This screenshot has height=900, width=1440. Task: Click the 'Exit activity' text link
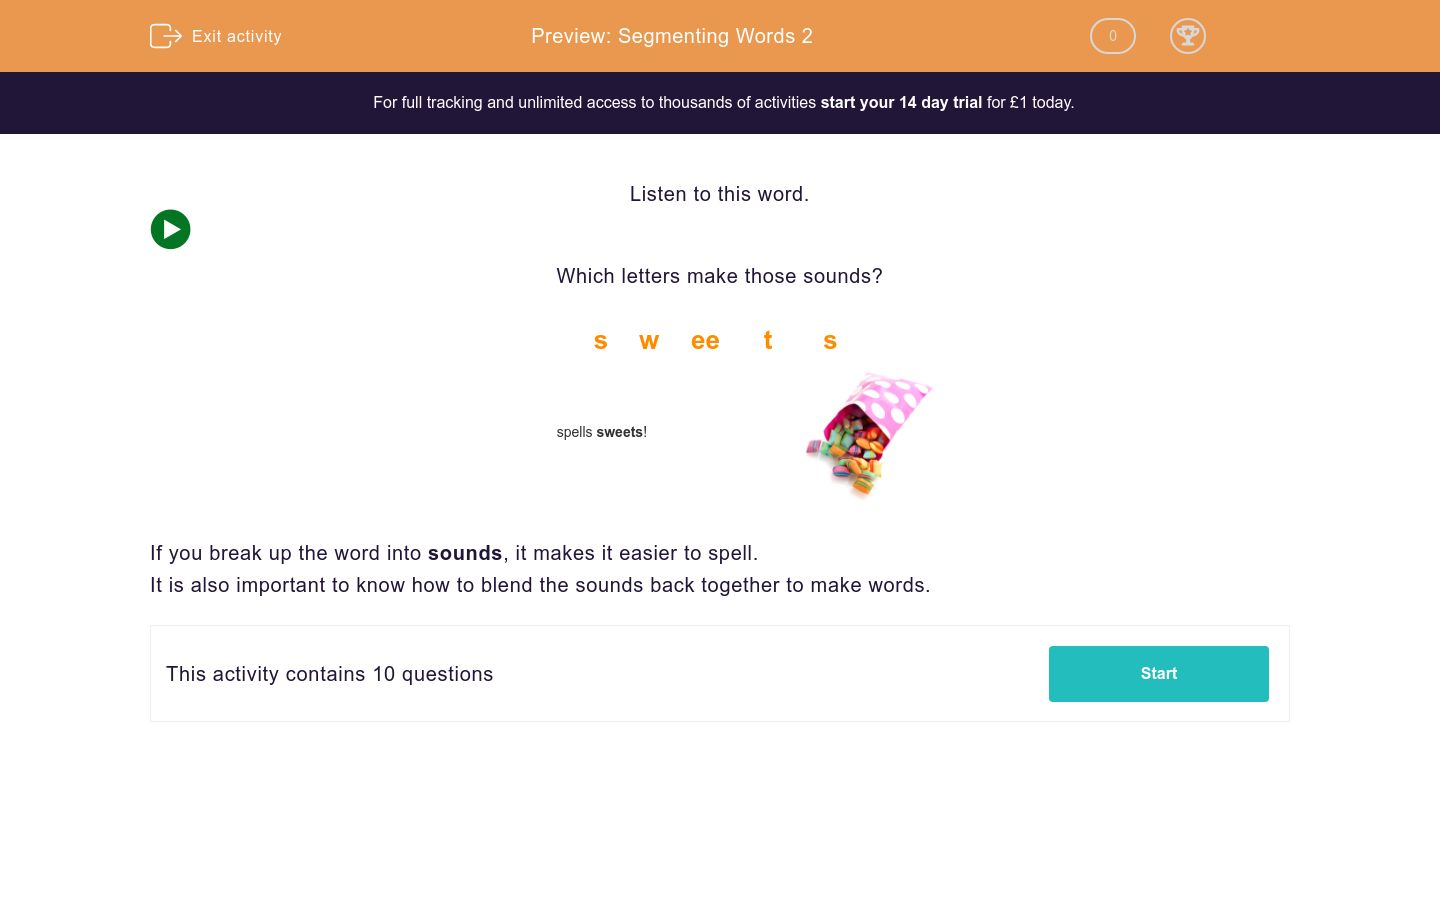[237, 36]
